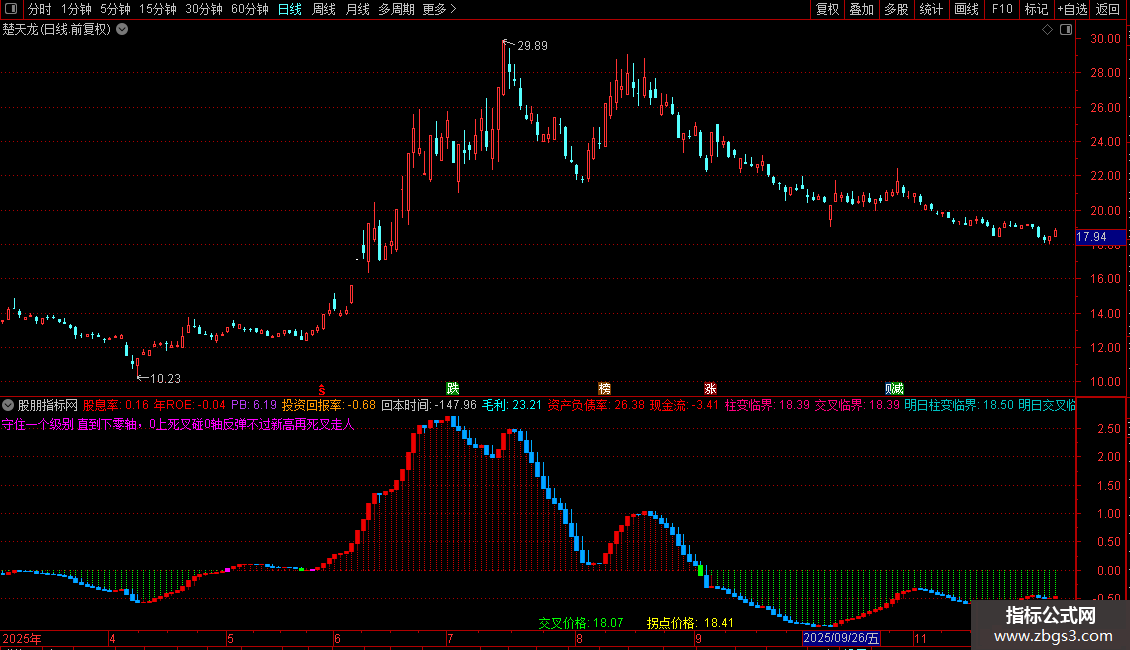This screenshot has width=1130, height=650.
Task: Click the diamond icon in chart corner
Action: [1048, 30]
